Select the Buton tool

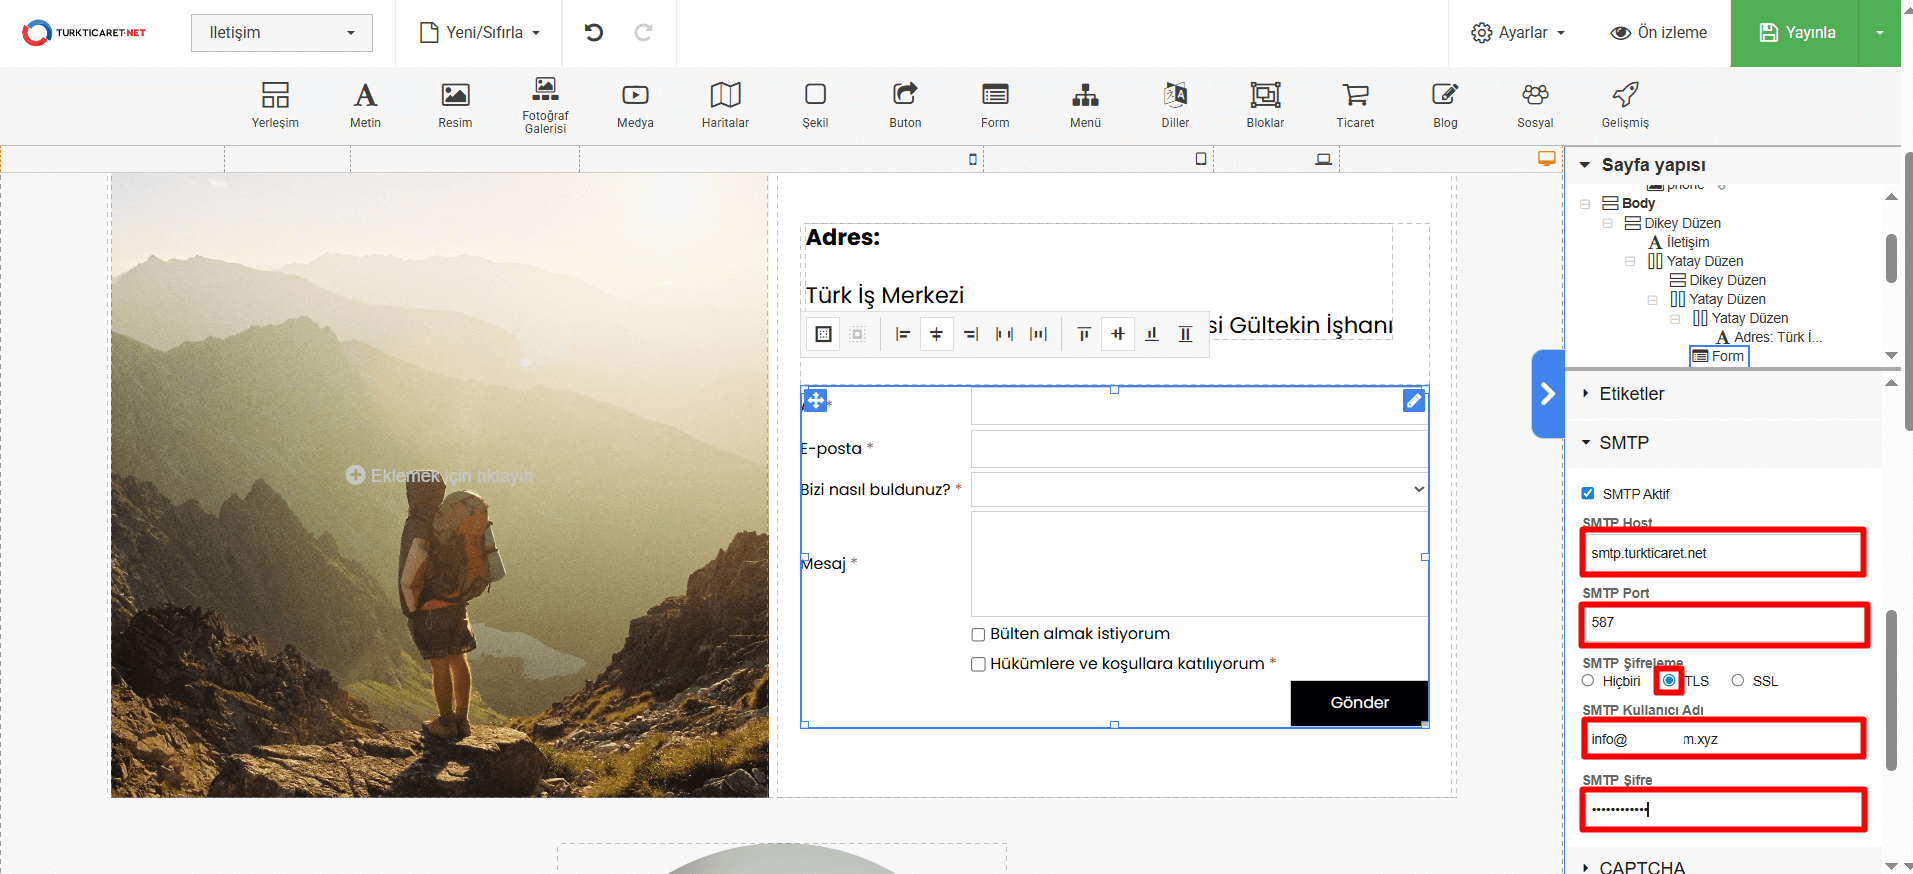pyautogui.click(x=905, y=105)
